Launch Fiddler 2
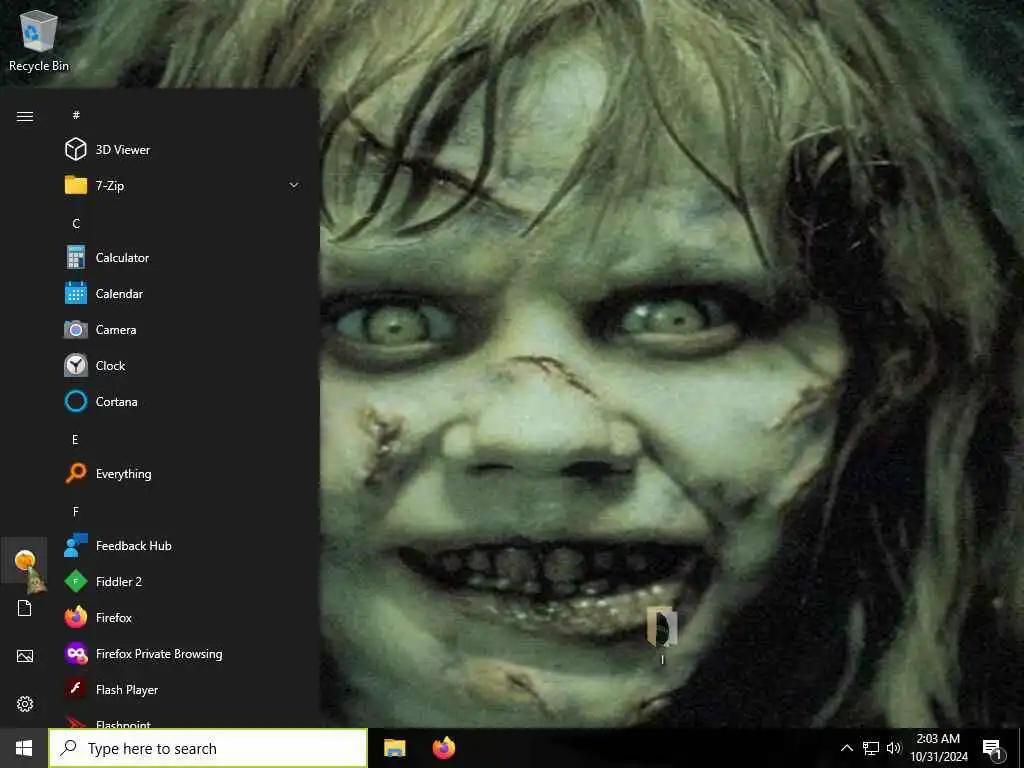1024x768 pixels. tap(183, 582)
